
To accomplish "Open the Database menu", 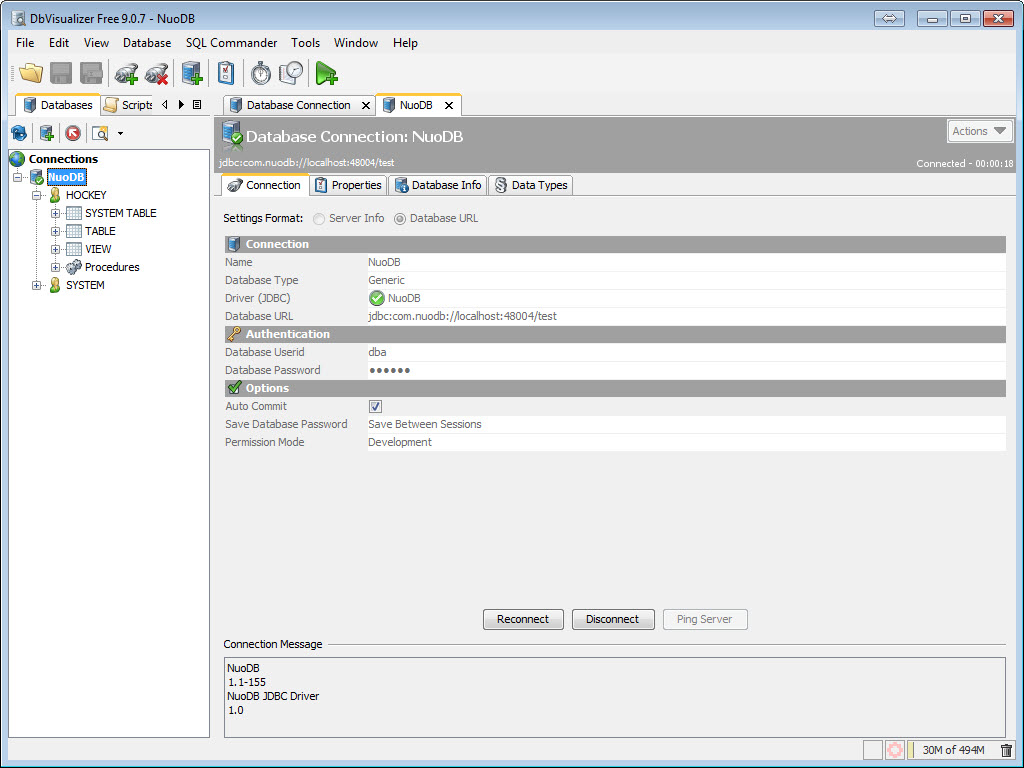I will (x=147, y=43).
